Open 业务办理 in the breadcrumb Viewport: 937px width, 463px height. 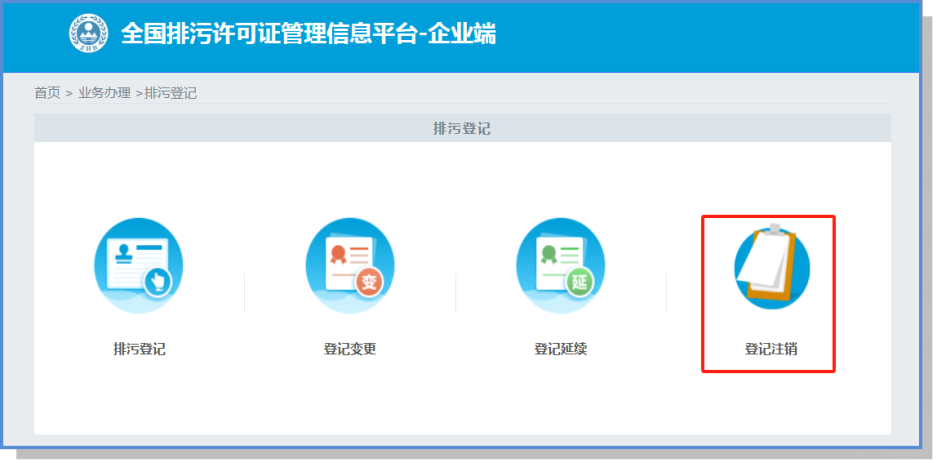coord(105,93)
